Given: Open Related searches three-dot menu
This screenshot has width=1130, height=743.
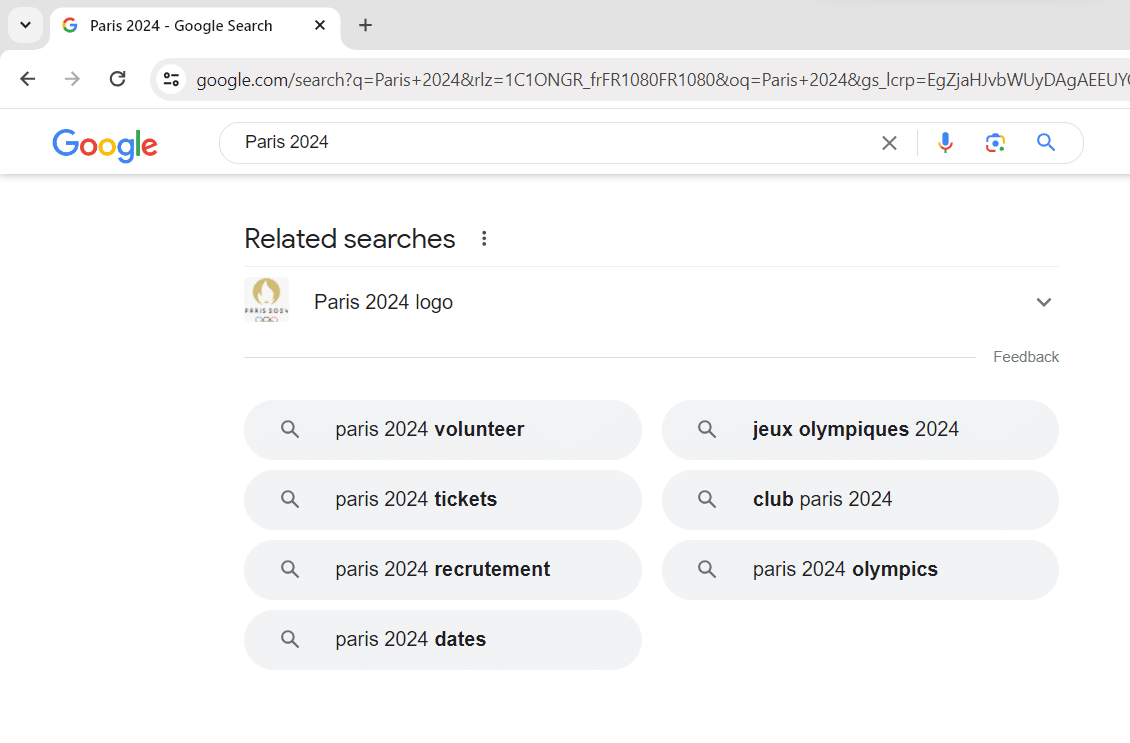Looking at the screenshot, I should (484, 239).
